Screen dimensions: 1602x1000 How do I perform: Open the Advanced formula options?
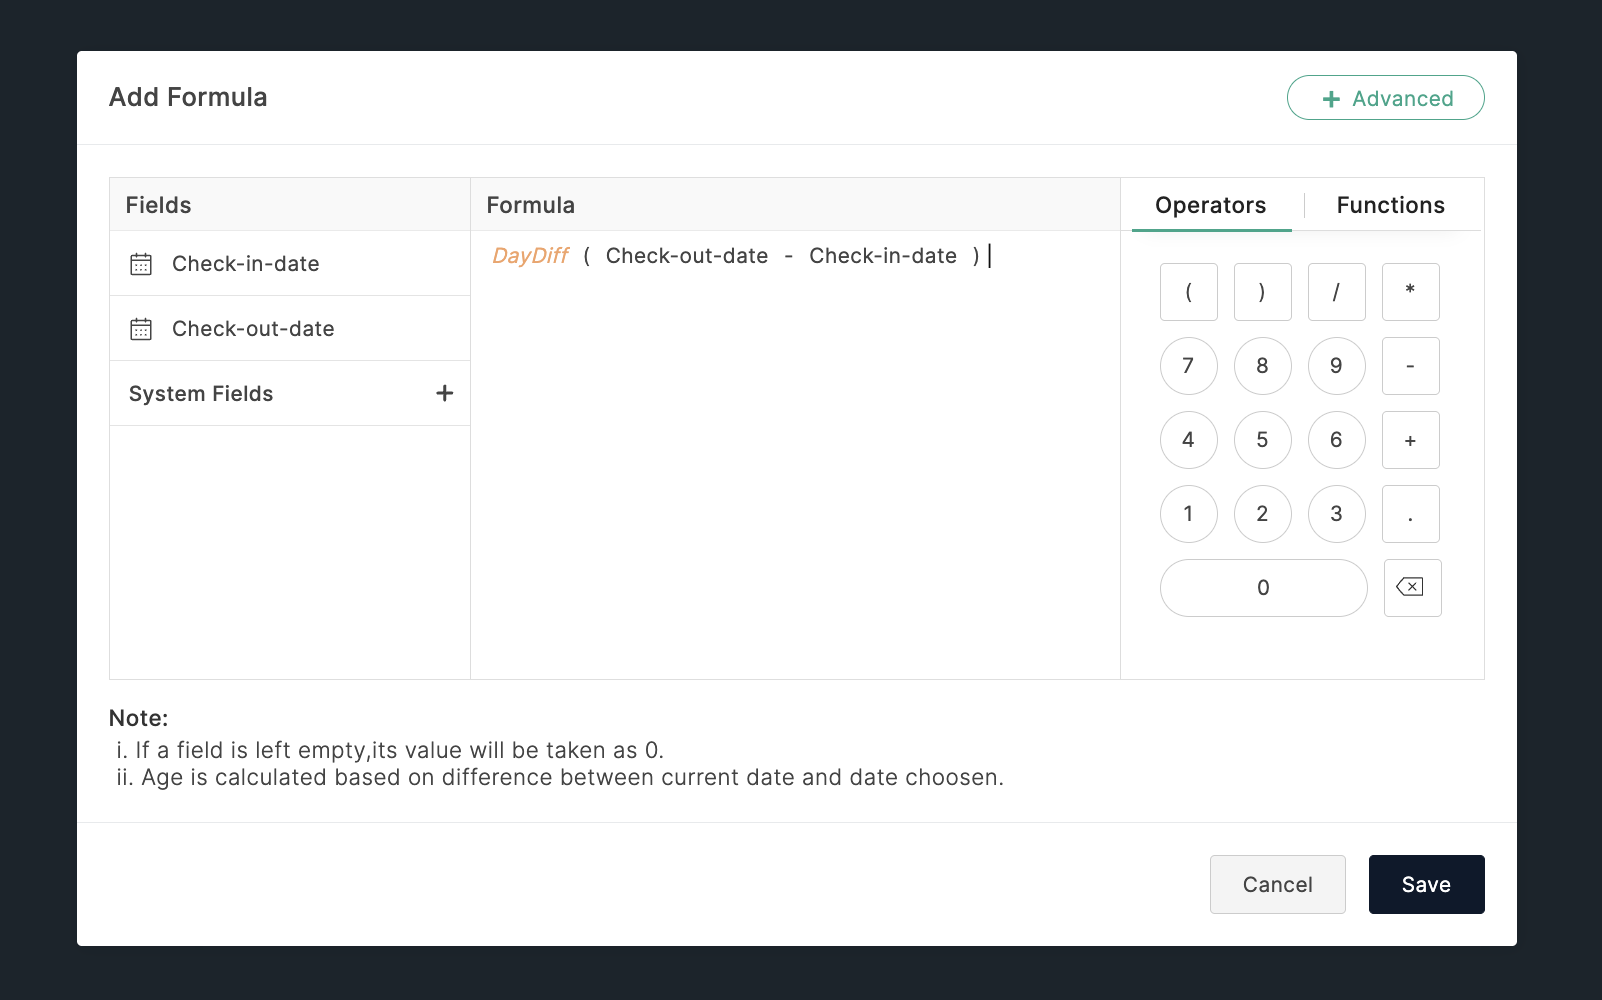[x=1385, y=98]
